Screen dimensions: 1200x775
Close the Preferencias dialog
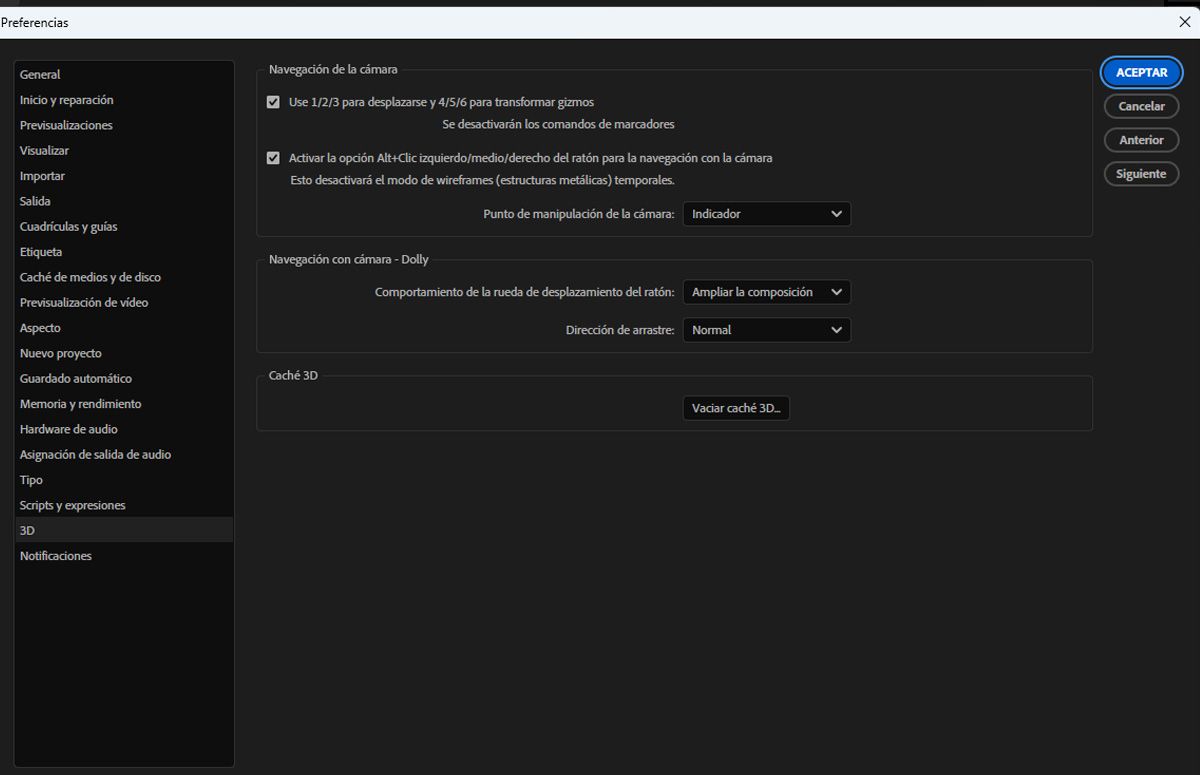point(1185,22)
